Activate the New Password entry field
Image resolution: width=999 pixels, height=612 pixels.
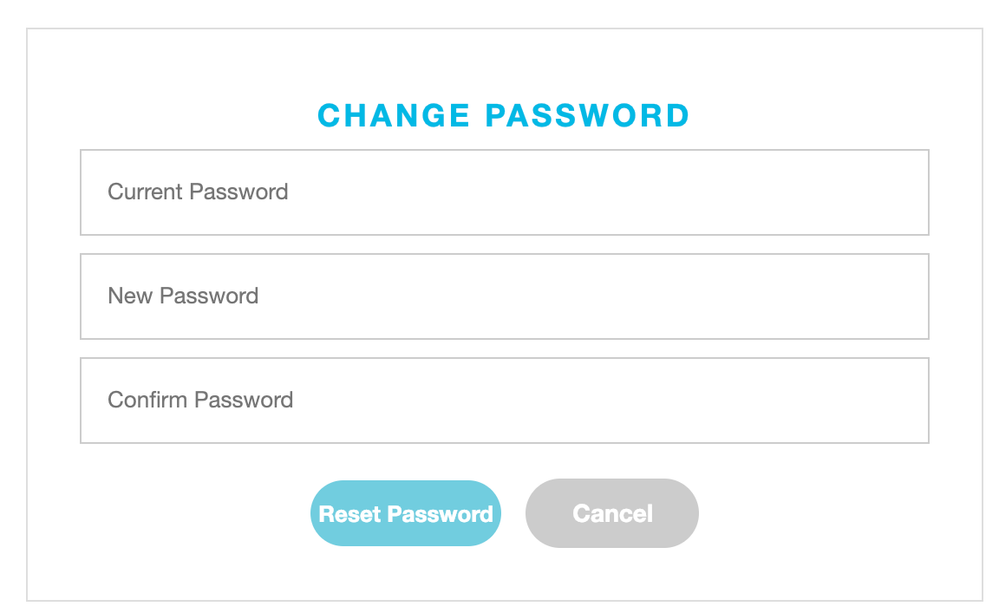[x=504, y=296]
